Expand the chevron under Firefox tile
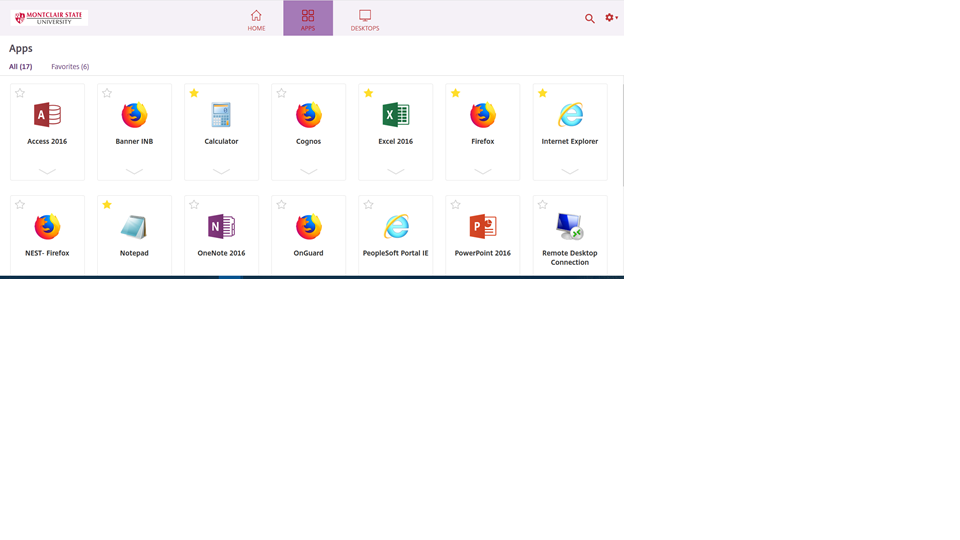 [x=482, y=171]
